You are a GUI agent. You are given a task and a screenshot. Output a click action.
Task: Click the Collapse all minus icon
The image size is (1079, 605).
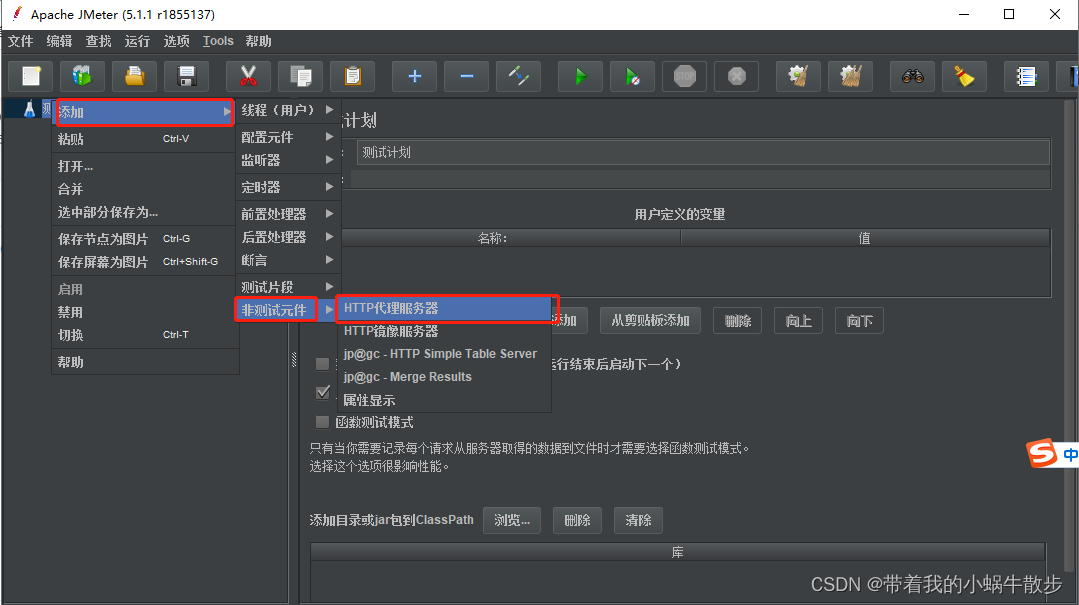click(x=467, y=76)
